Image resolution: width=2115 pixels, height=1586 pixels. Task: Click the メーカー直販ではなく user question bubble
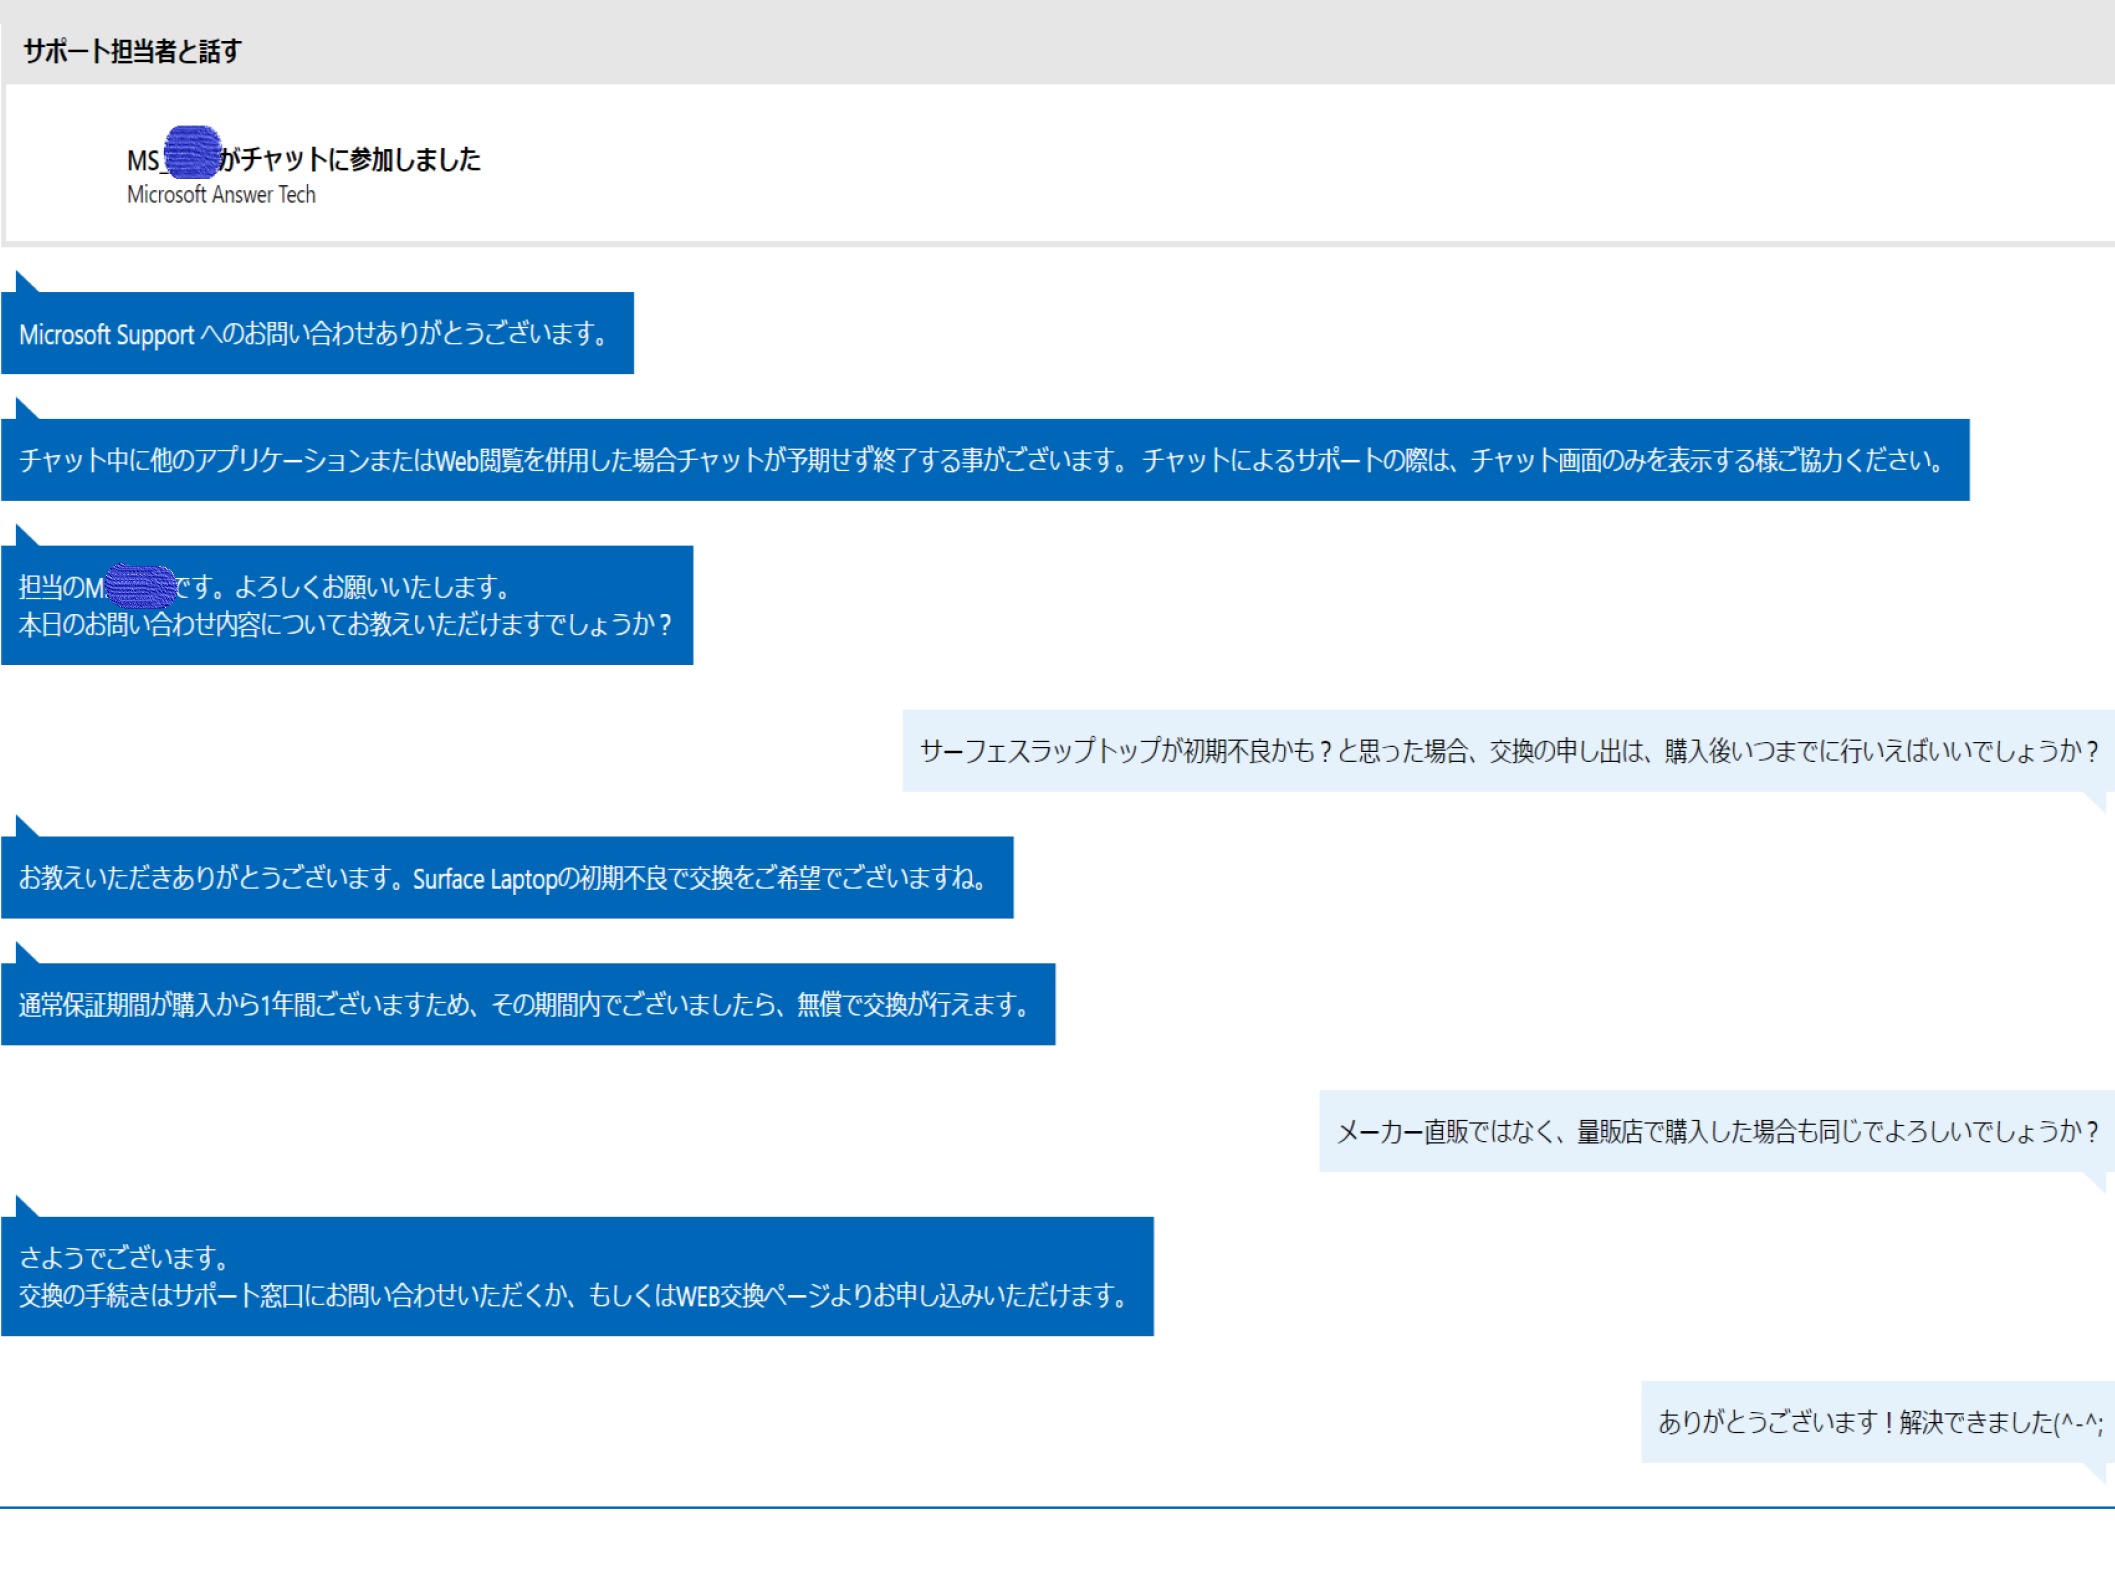[1716, 1131]
